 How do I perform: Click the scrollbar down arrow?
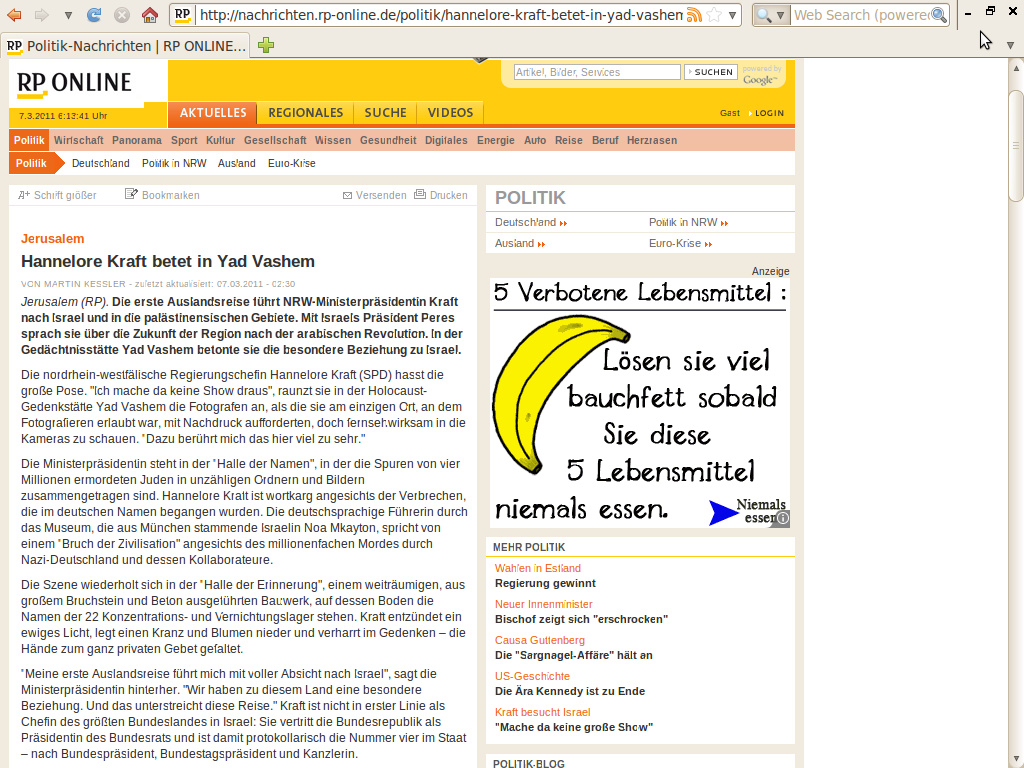1016,759
